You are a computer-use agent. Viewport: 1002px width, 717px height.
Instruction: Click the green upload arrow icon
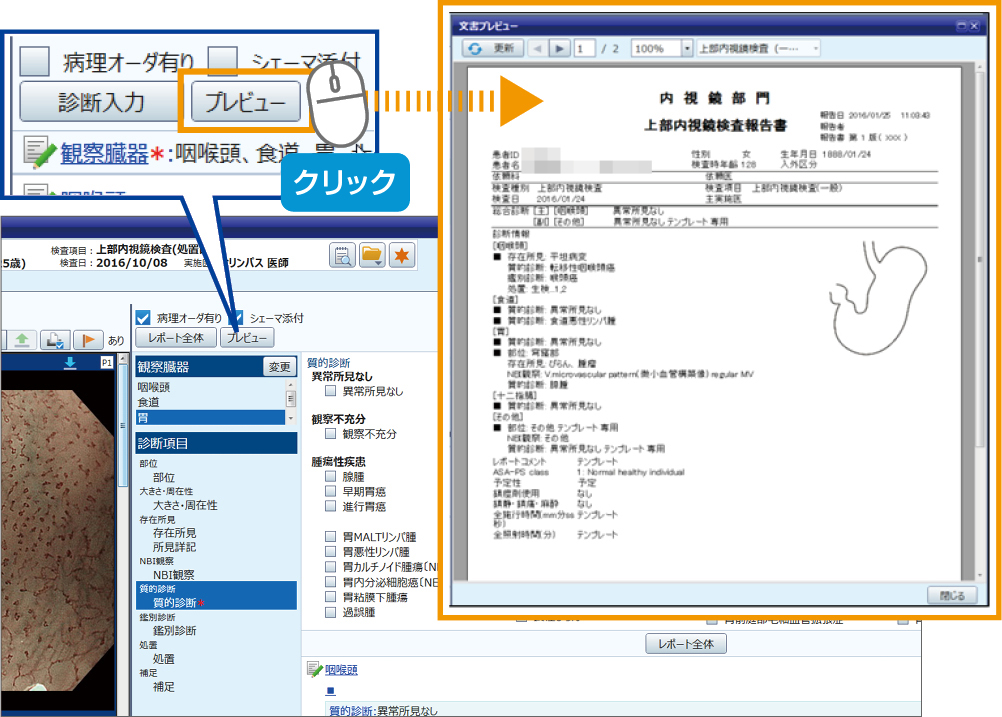coord(23,340)
